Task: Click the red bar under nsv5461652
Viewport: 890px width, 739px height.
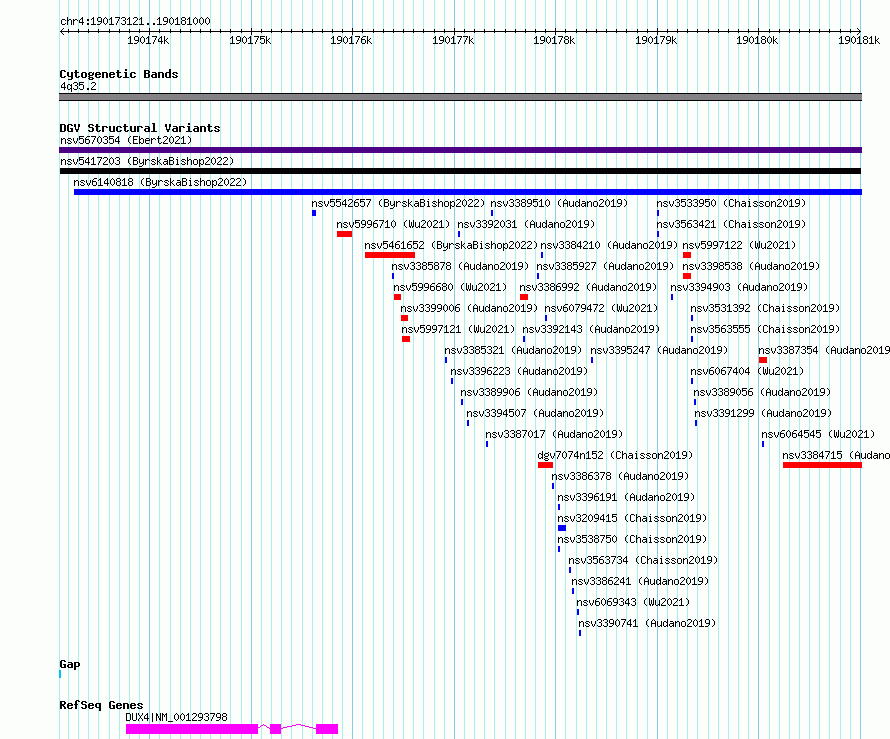Action: coord(390,255)
